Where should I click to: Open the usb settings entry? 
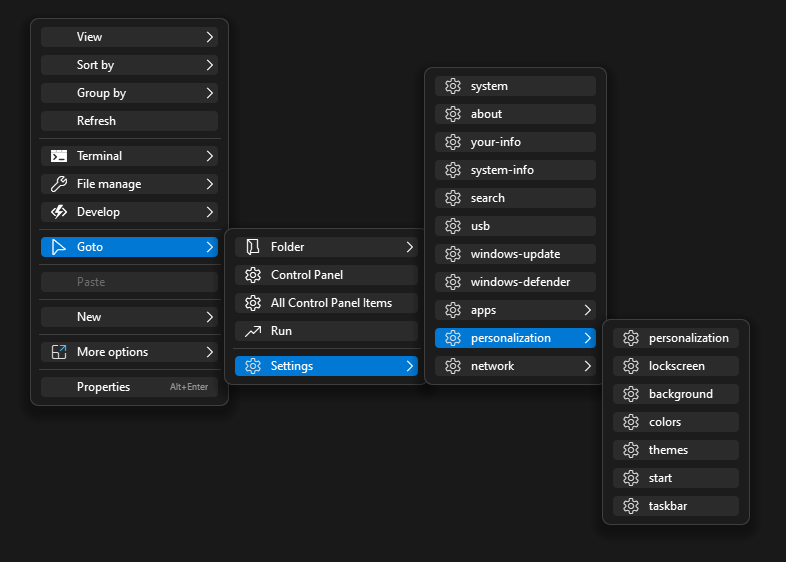tap(515, 226)
